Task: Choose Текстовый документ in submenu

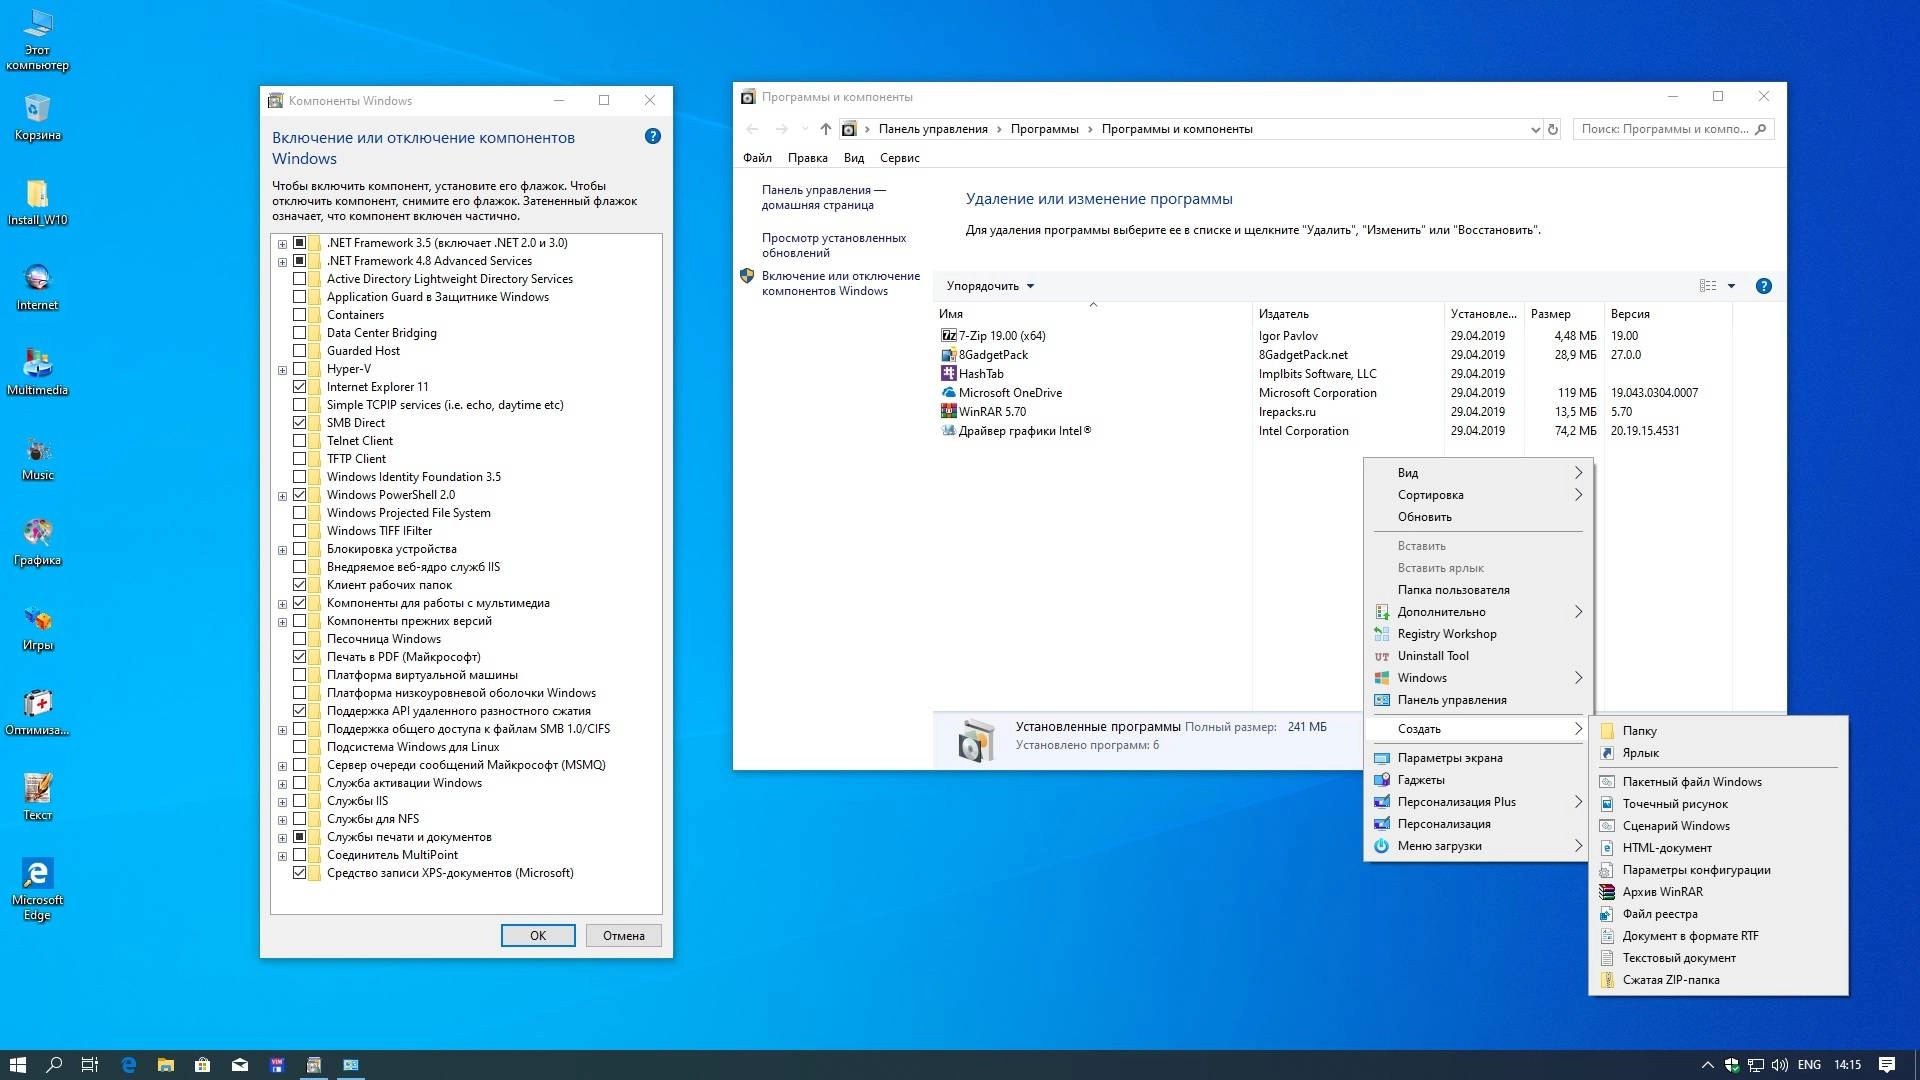Action: click(x=1718, y=958)
